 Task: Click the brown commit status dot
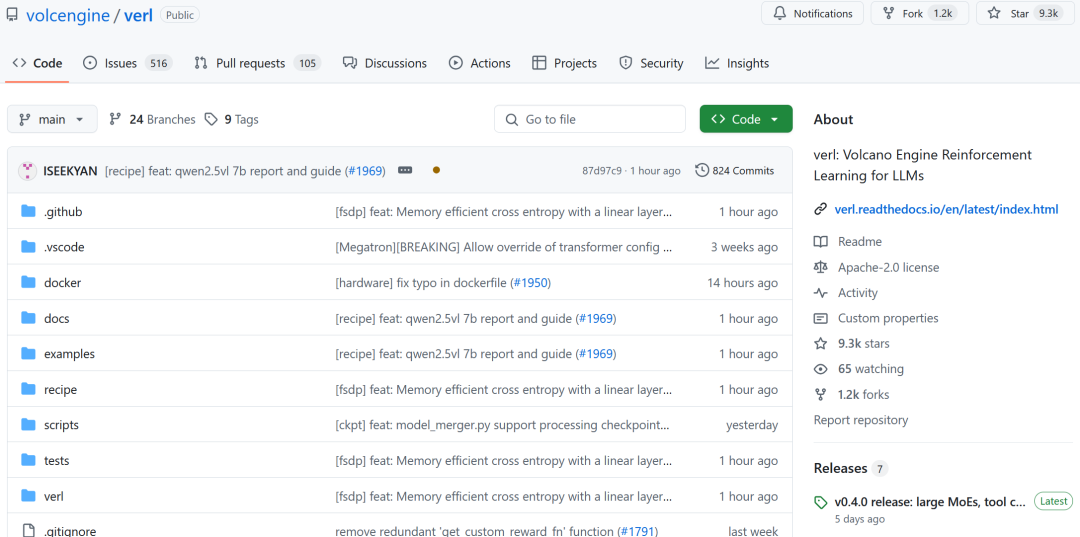pos(436,170)
